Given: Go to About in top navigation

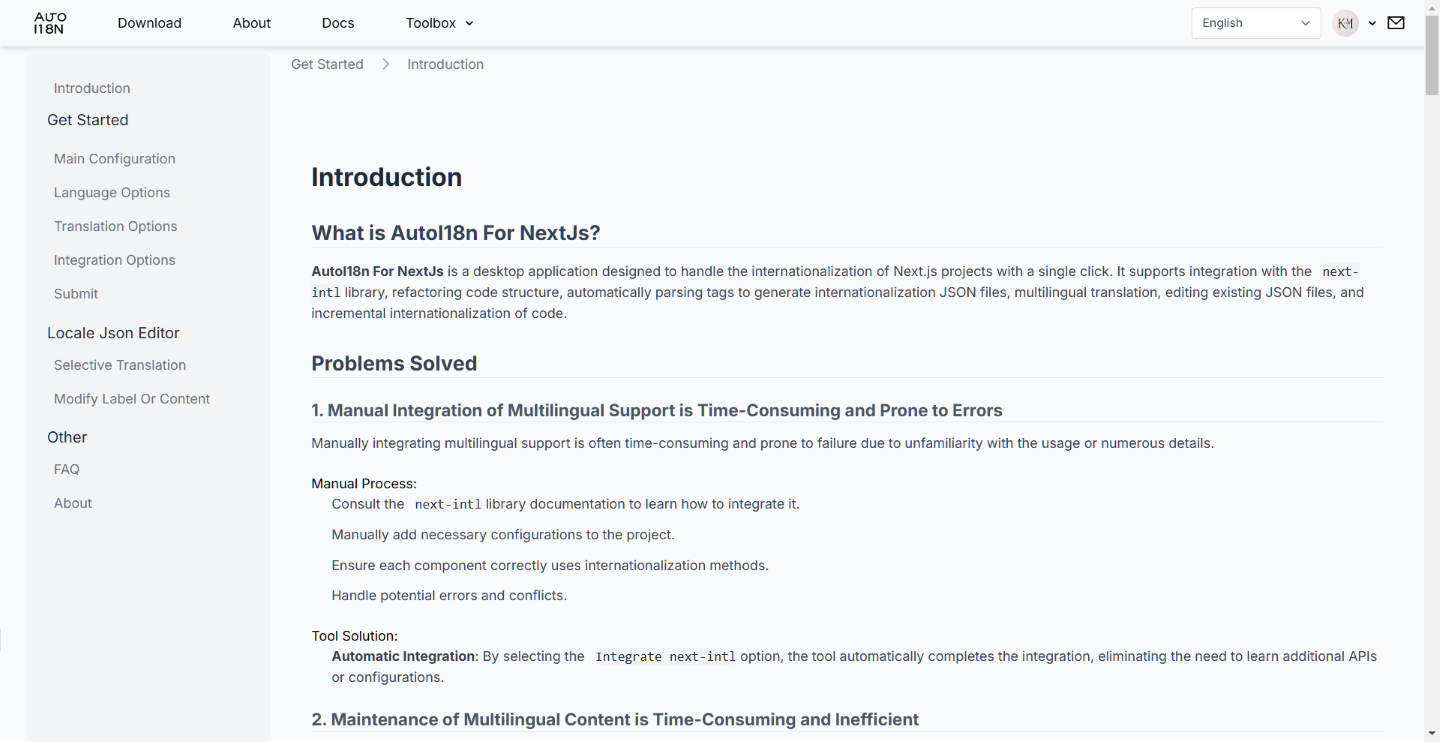Looking at the screenshot, I should [252, 23].
